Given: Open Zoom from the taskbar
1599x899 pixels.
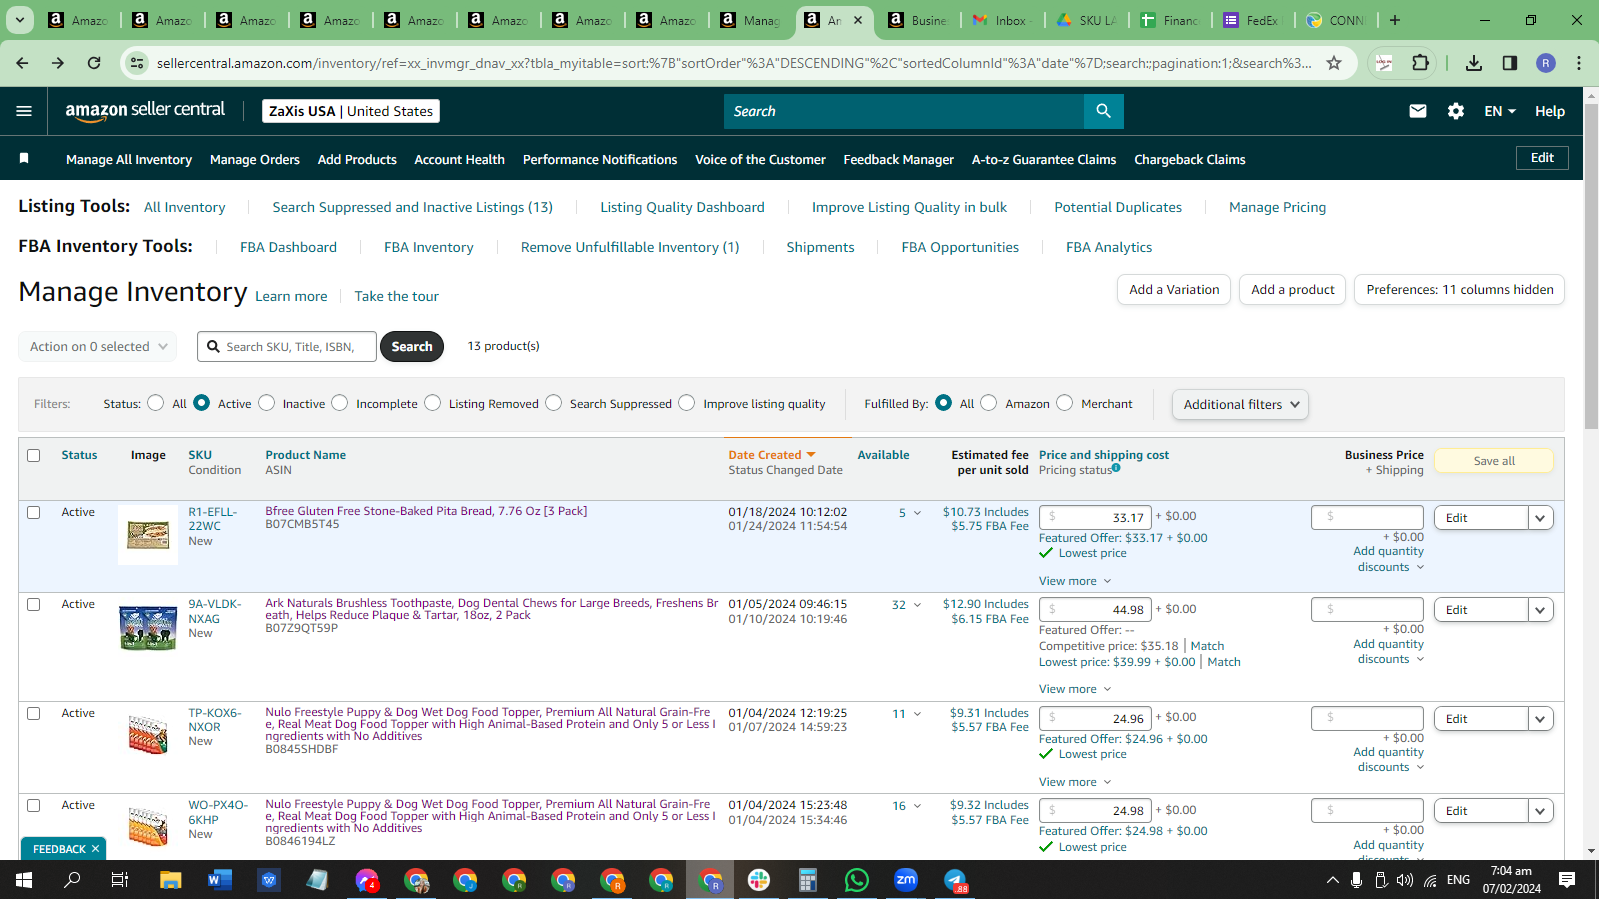Looking at the screenshot, I should [906, 880].
